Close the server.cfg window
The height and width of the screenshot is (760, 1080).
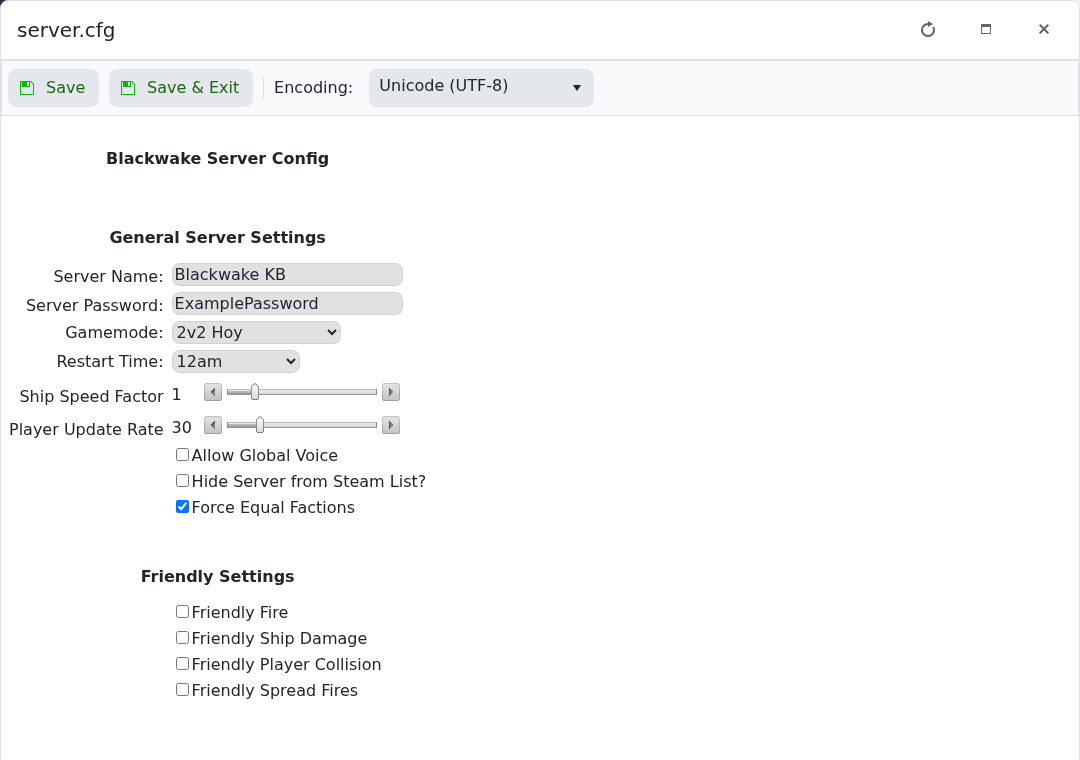[x=1043, y=29]
